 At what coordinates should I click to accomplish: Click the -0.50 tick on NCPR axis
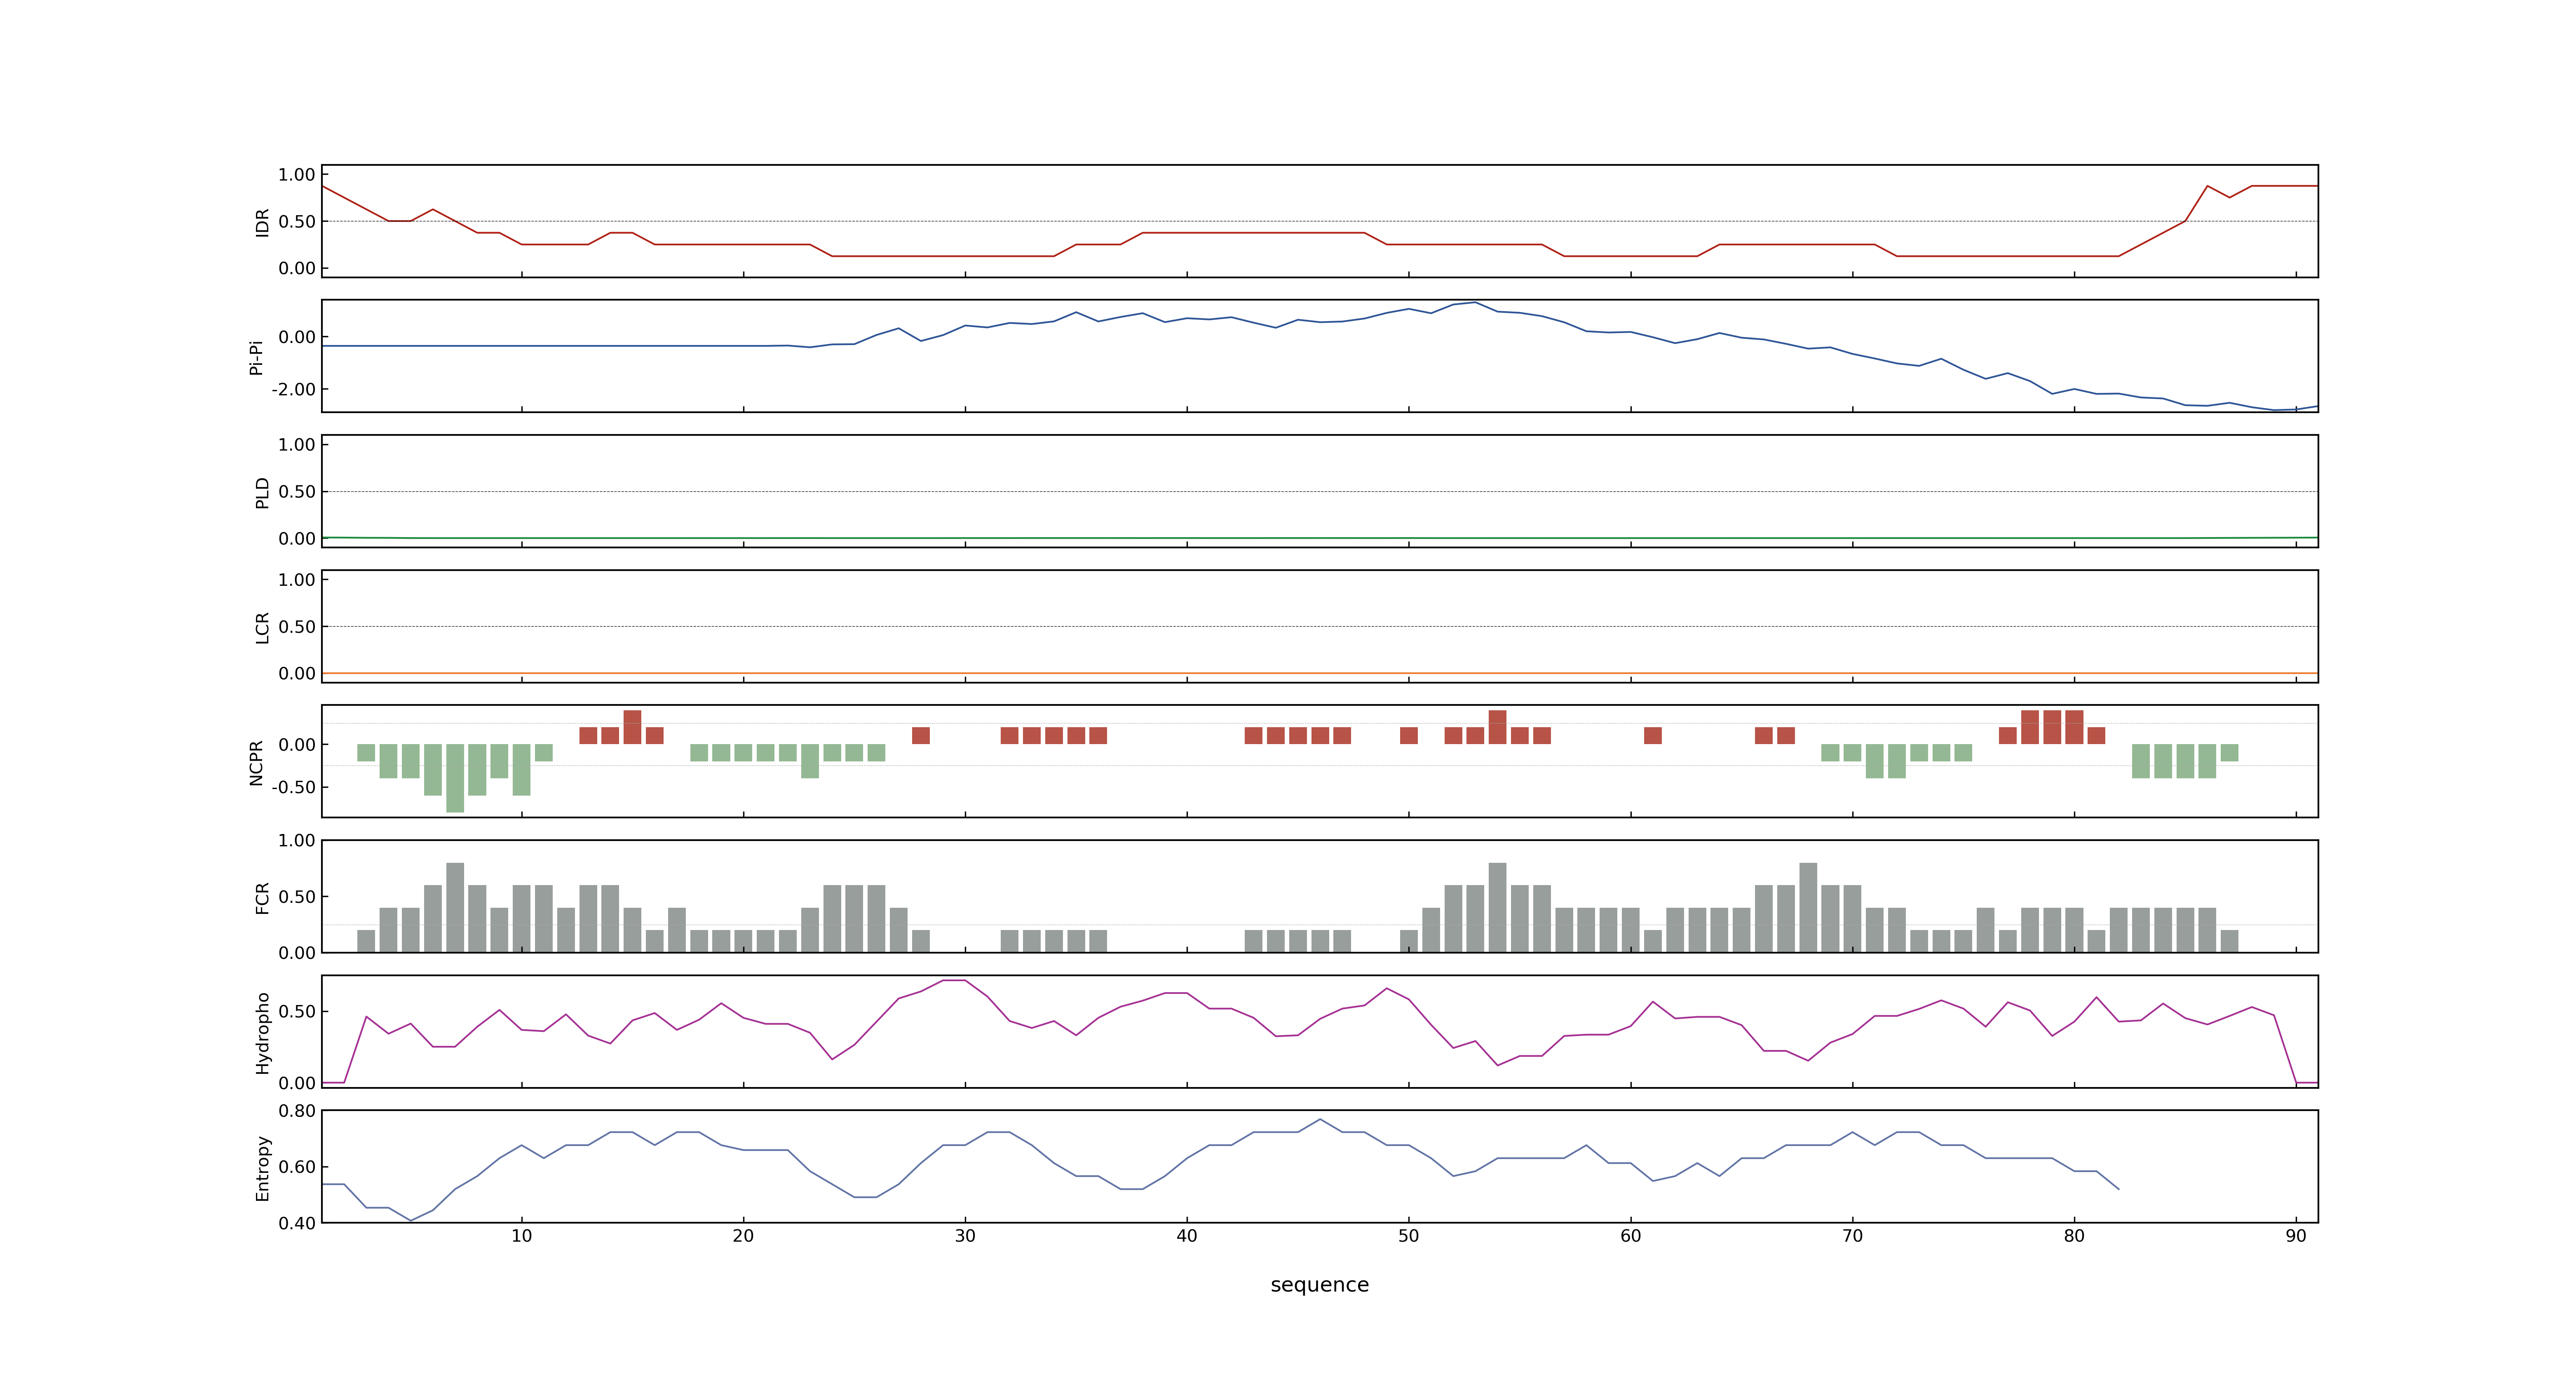pos(293,787)
